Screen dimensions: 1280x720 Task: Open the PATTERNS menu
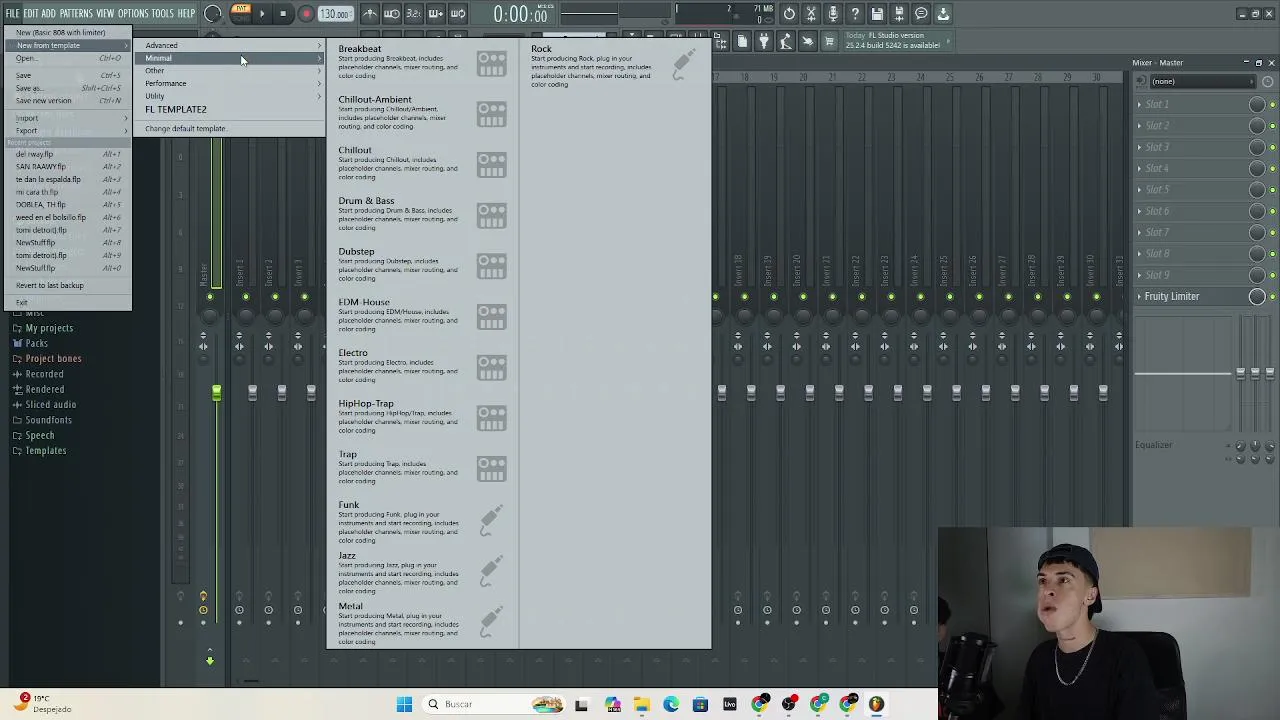pos(76,13)
